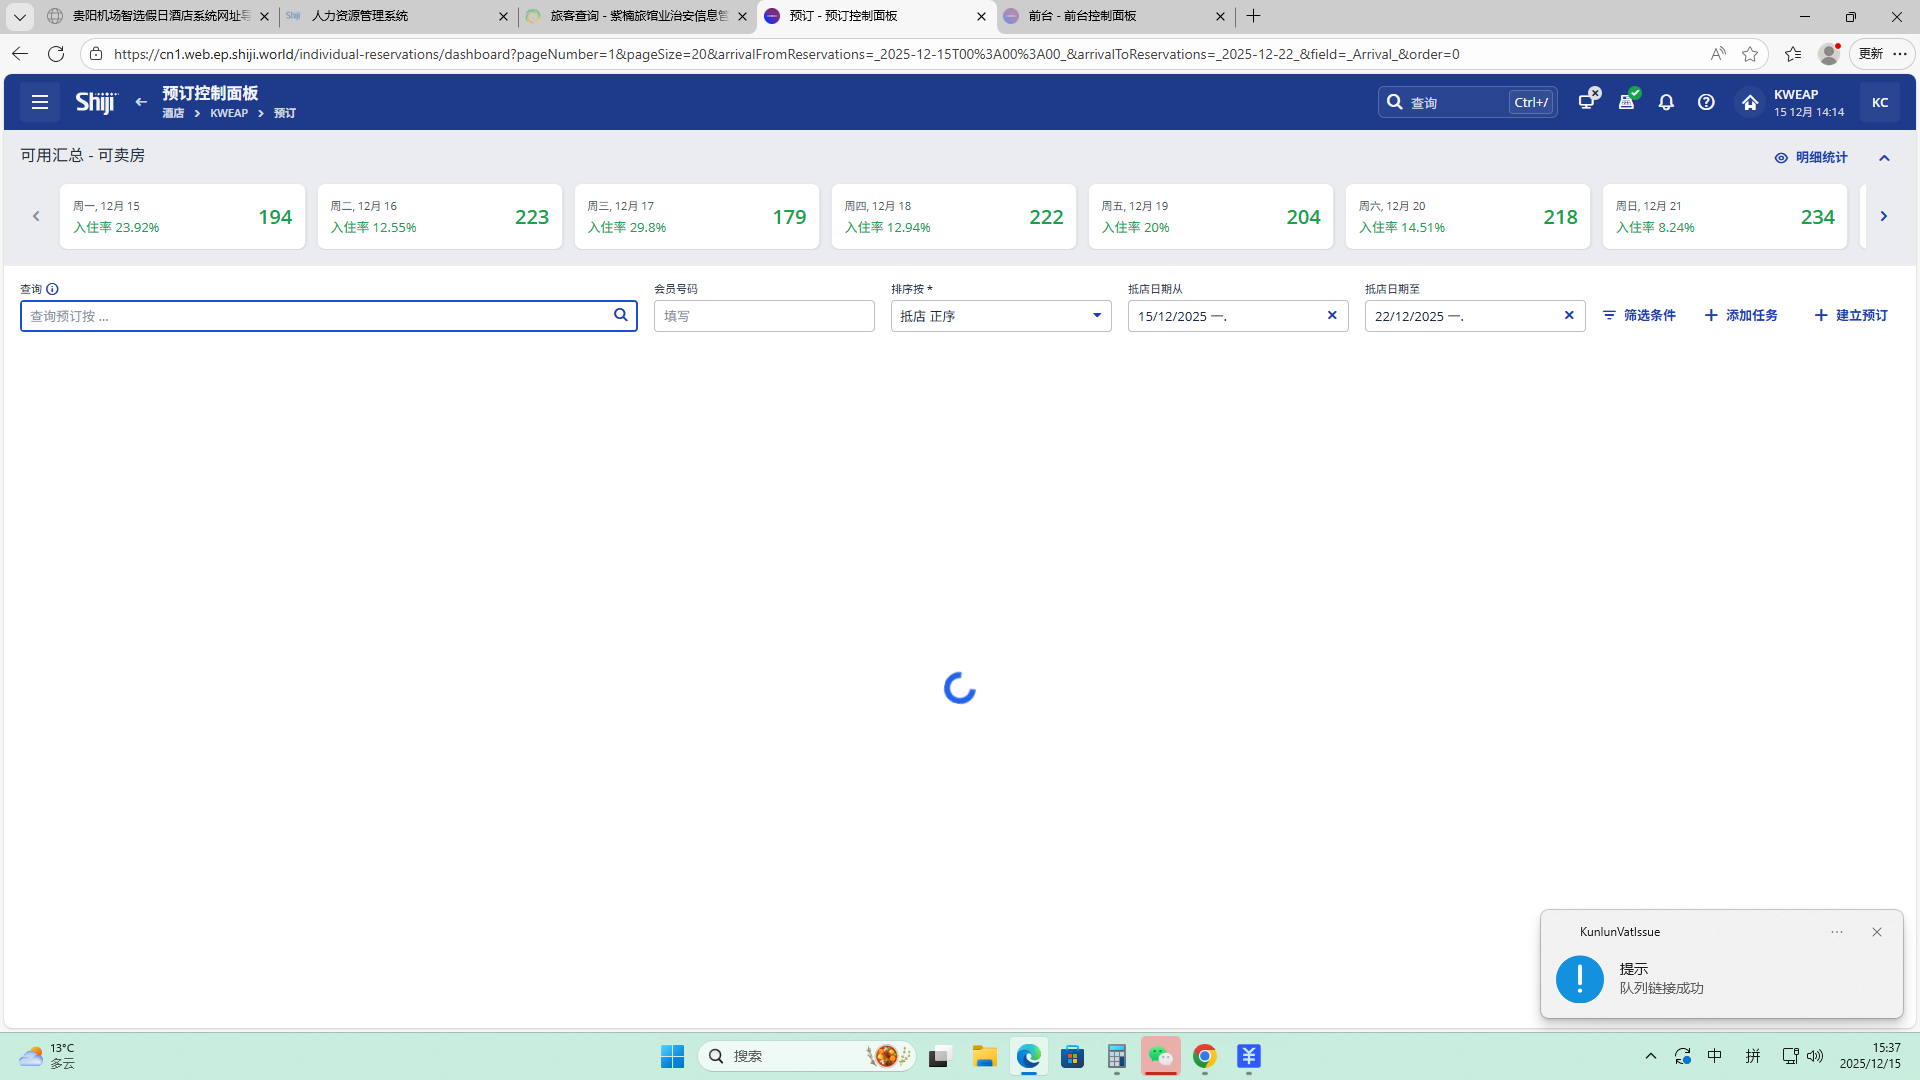1920x1080 pixels.
Task: Open WeChat from the Windows taskbar
Action: click(1160, 1056)
